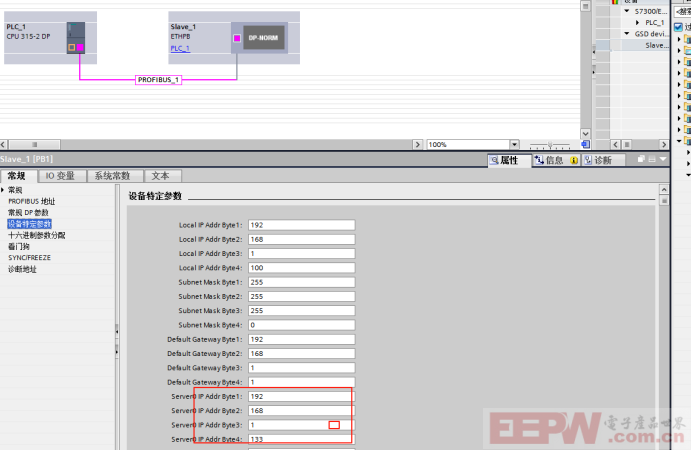
Task: Click the Subnet Mask Byte1 field
Action: tap(301, 282)
